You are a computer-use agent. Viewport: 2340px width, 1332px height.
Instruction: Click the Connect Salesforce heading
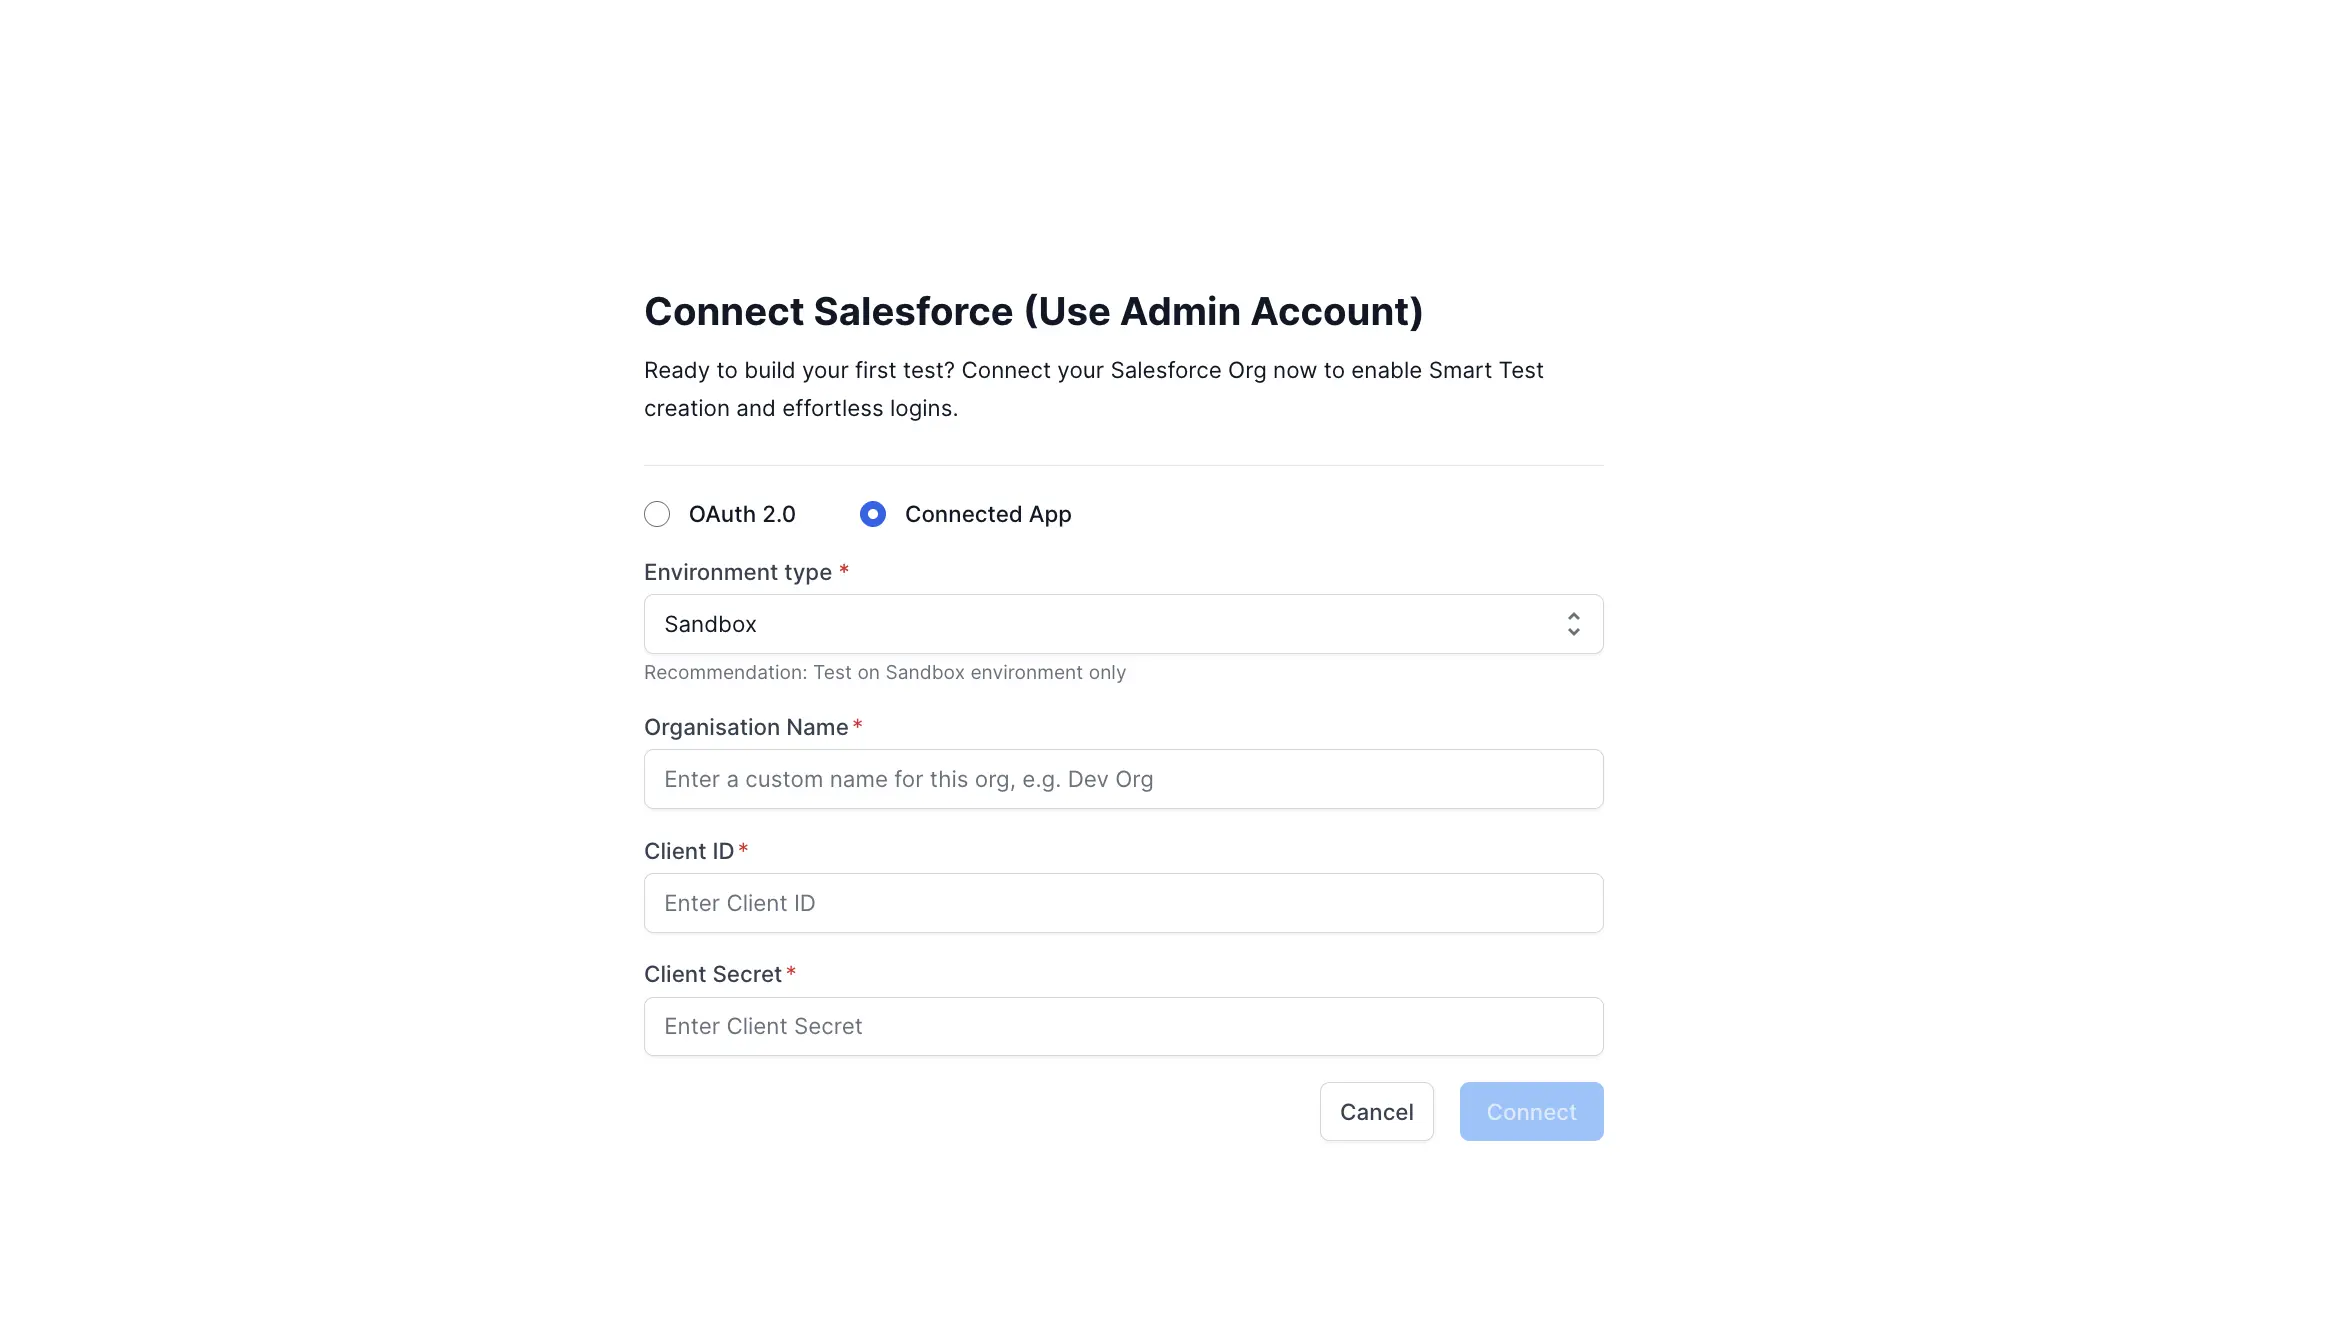1034,311
